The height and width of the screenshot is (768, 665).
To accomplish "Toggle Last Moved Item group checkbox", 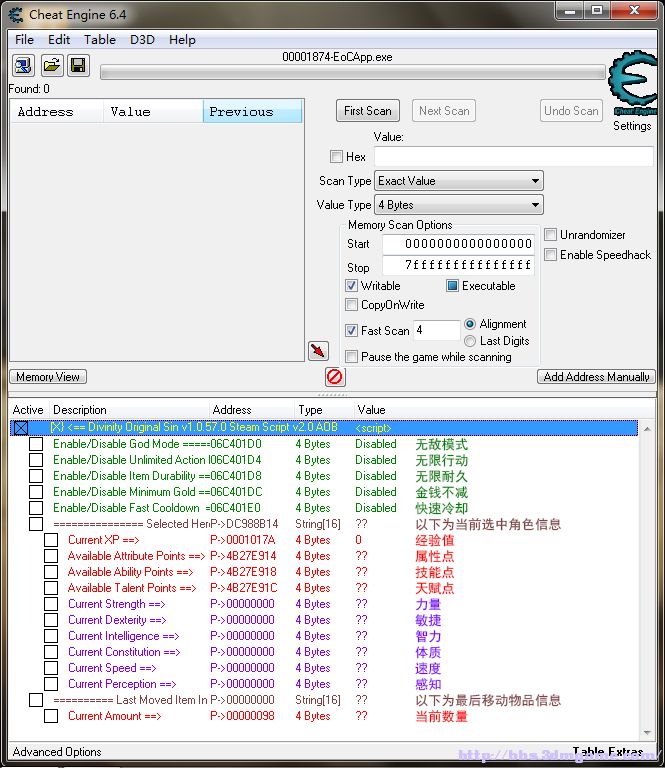I will (x=36, y=700).
